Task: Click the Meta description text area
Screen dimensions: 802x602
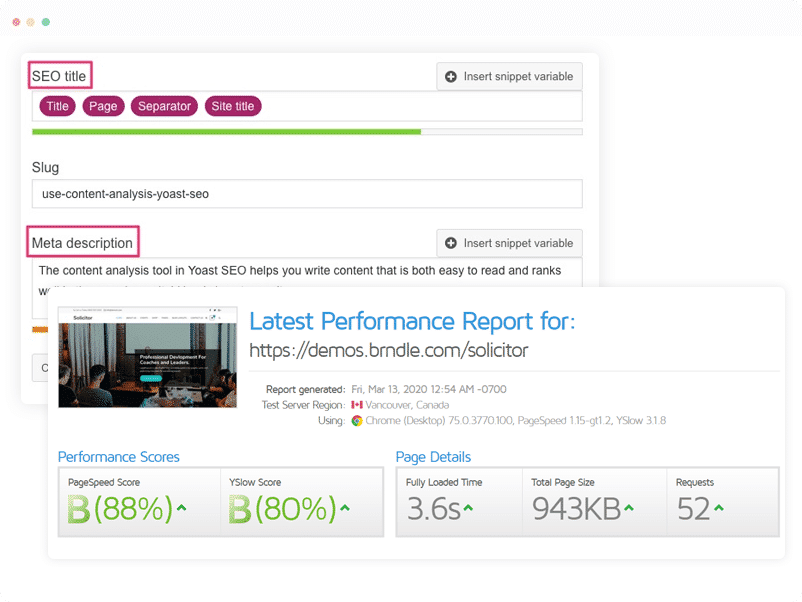Action: pyautogui.click(x=307, y=273)
